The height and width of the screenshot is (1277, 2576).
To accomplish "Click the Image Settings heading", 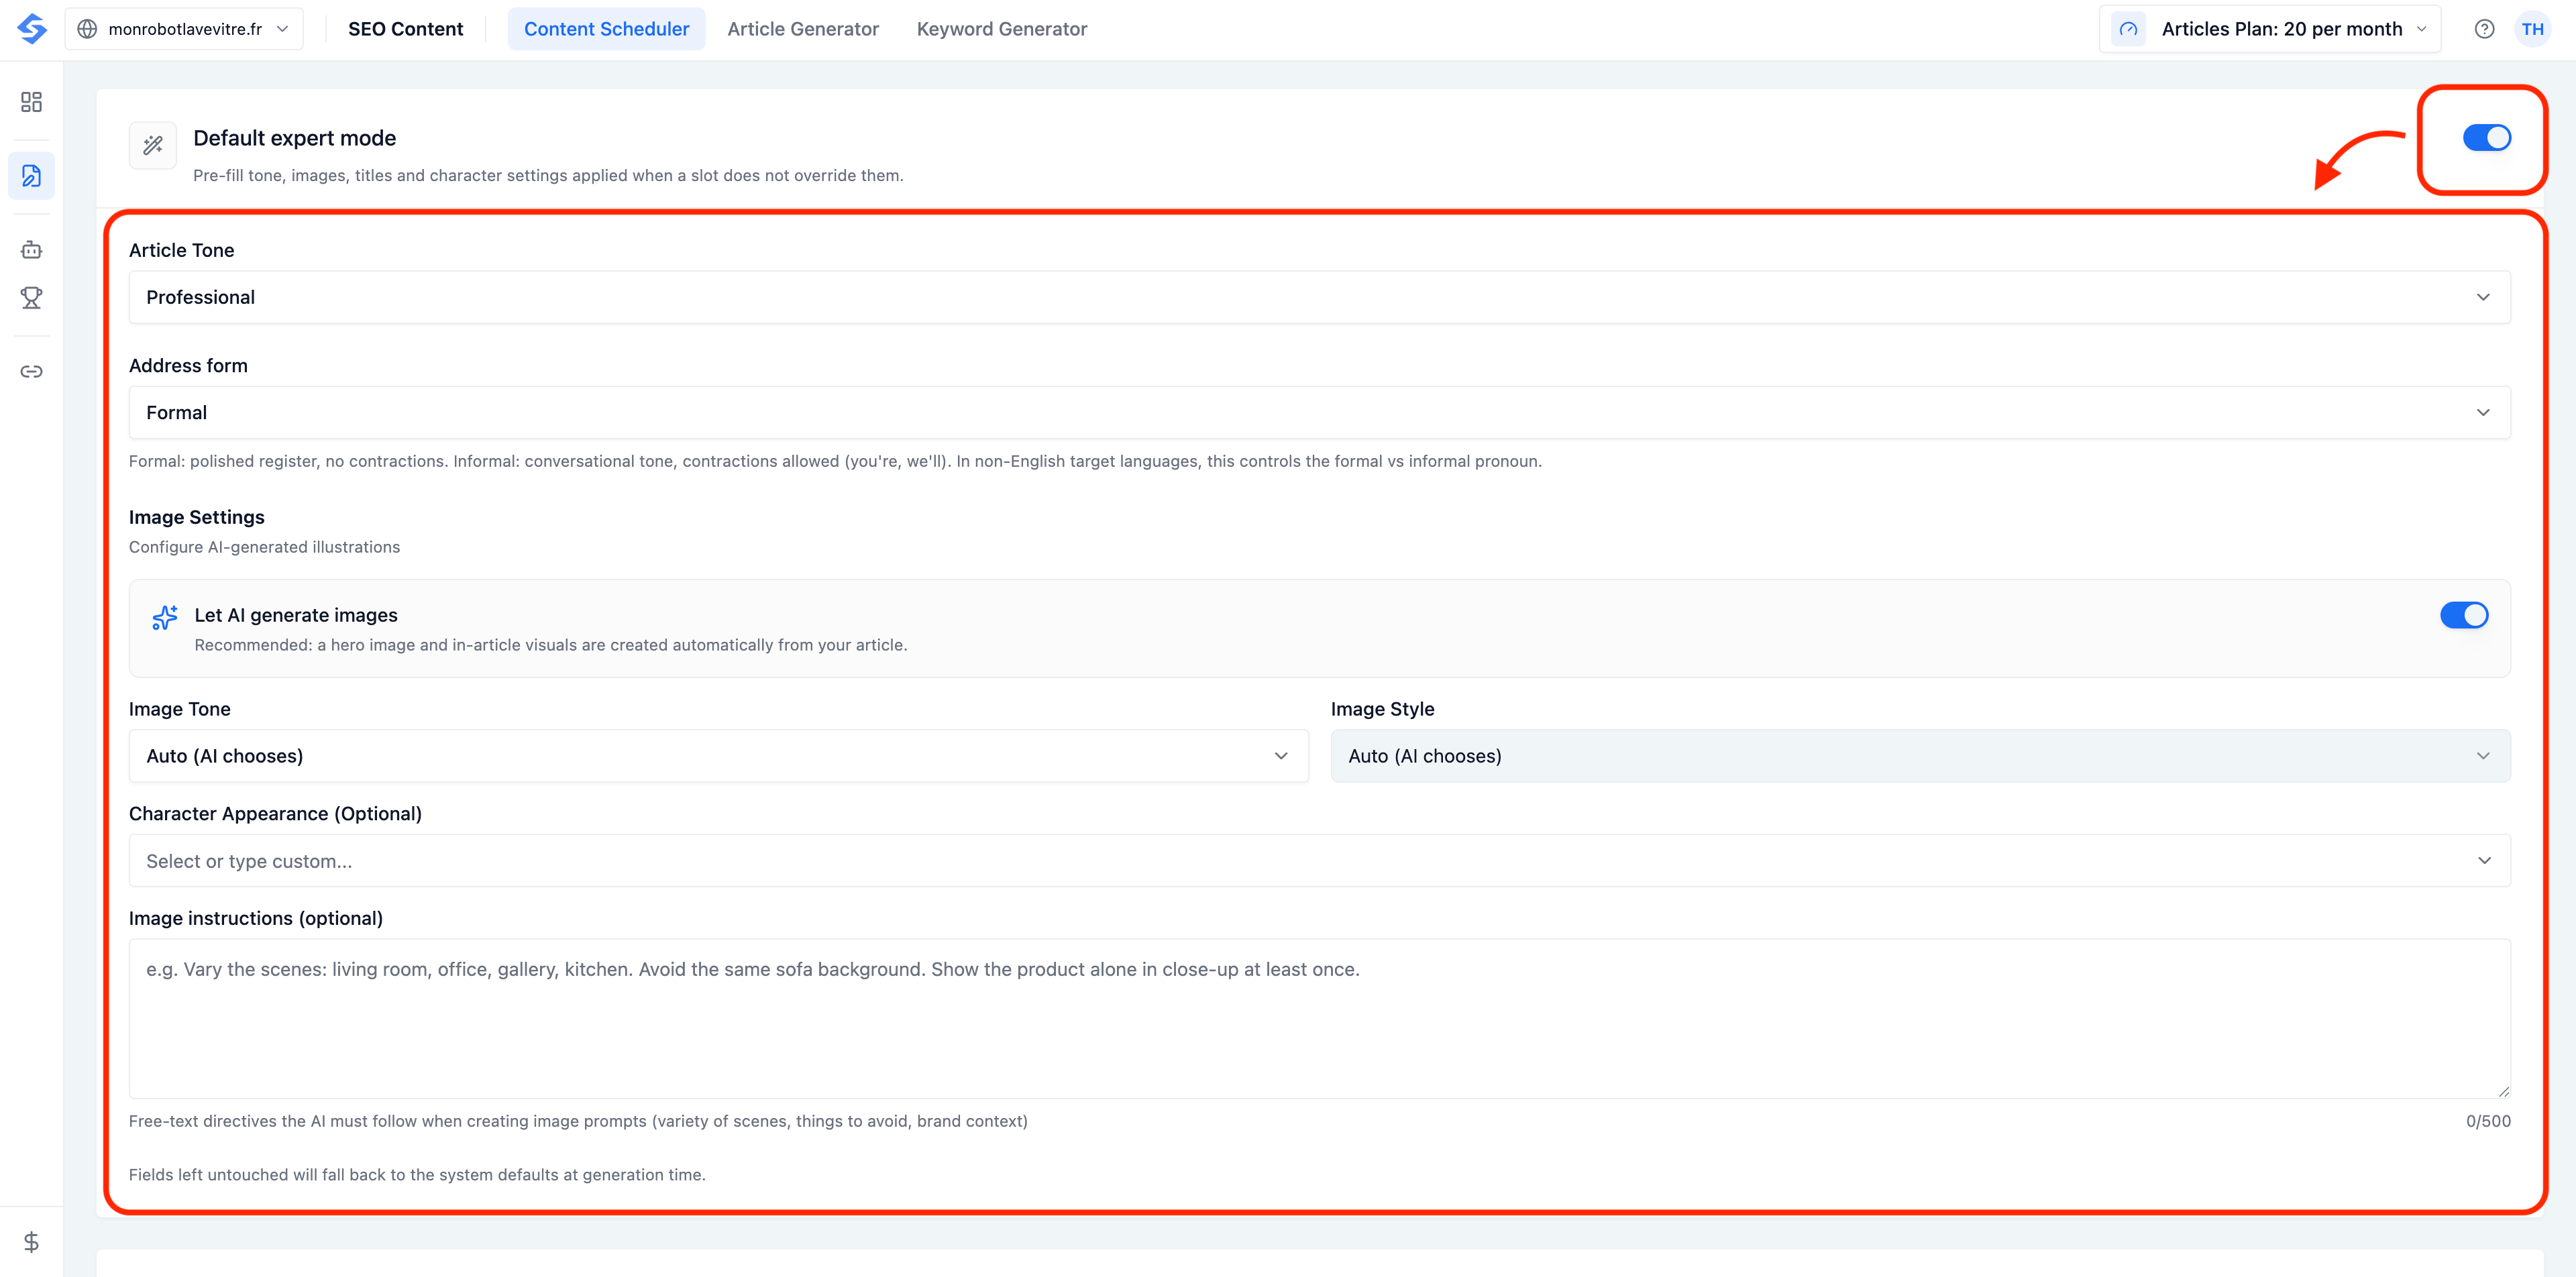I will (197, 517).
